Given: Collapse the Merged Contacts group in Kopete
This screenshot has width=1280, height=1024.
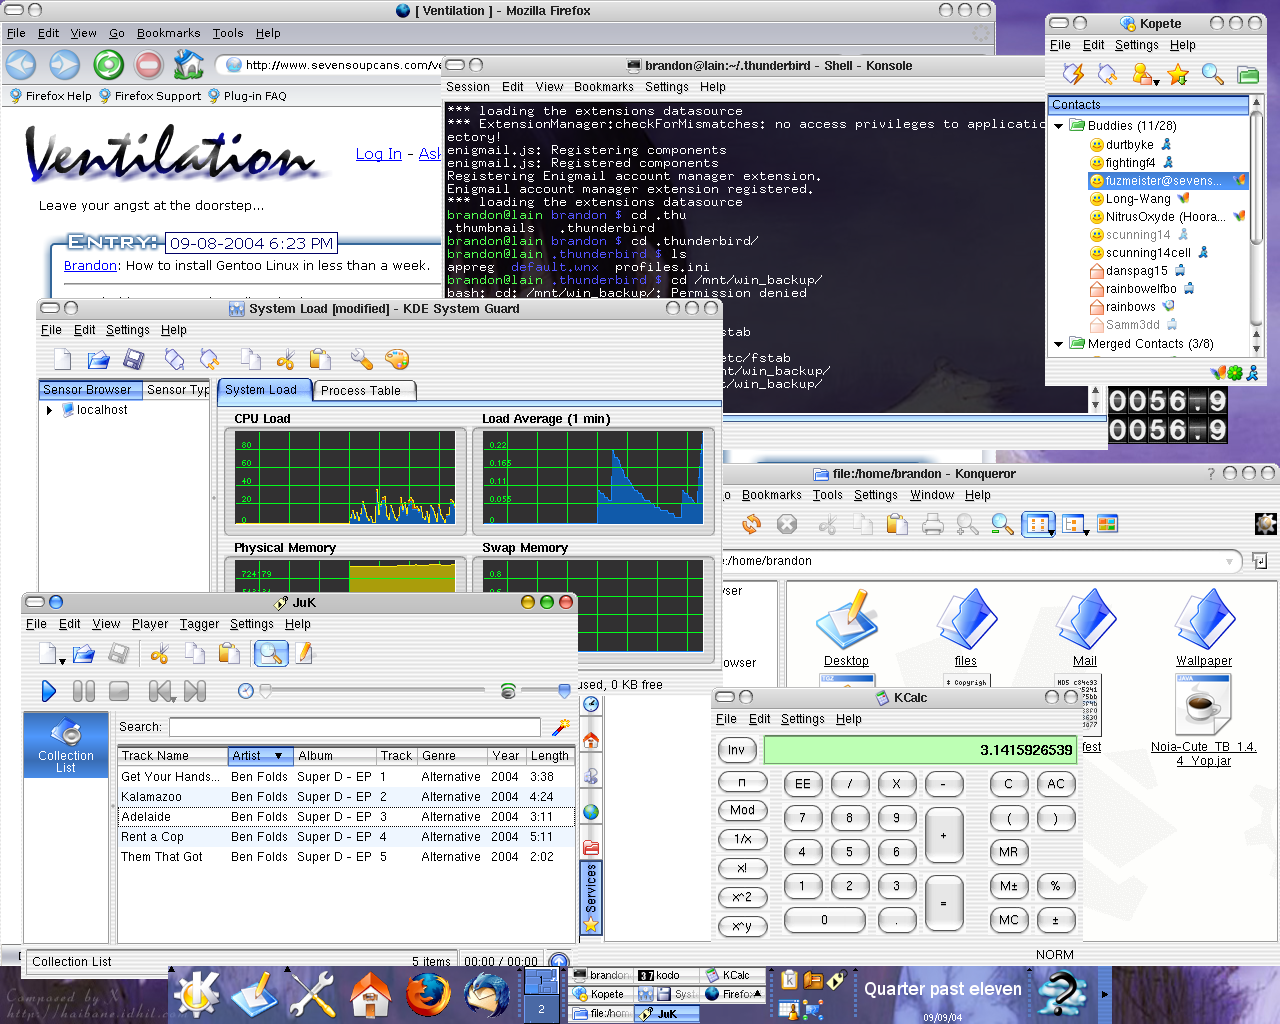Looking at the screenshot, I should 1059,344.
